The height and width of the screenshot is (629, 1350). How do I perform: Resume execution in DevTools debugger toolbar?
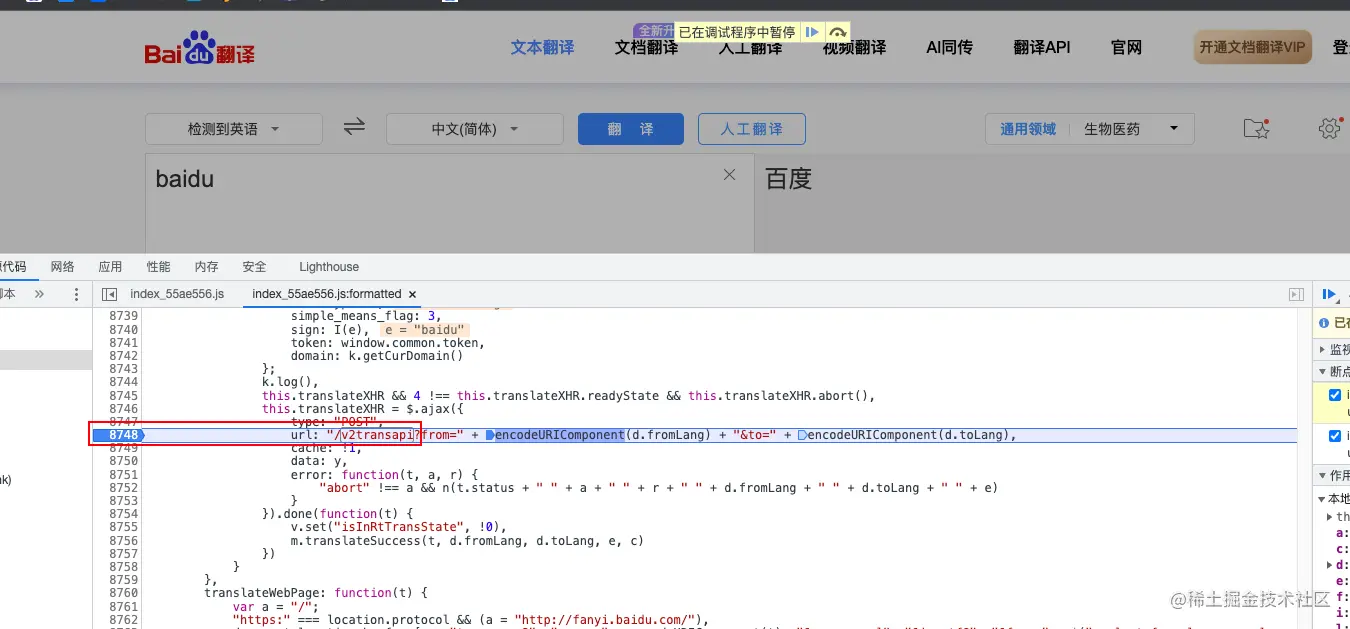tap(1329, 294)
